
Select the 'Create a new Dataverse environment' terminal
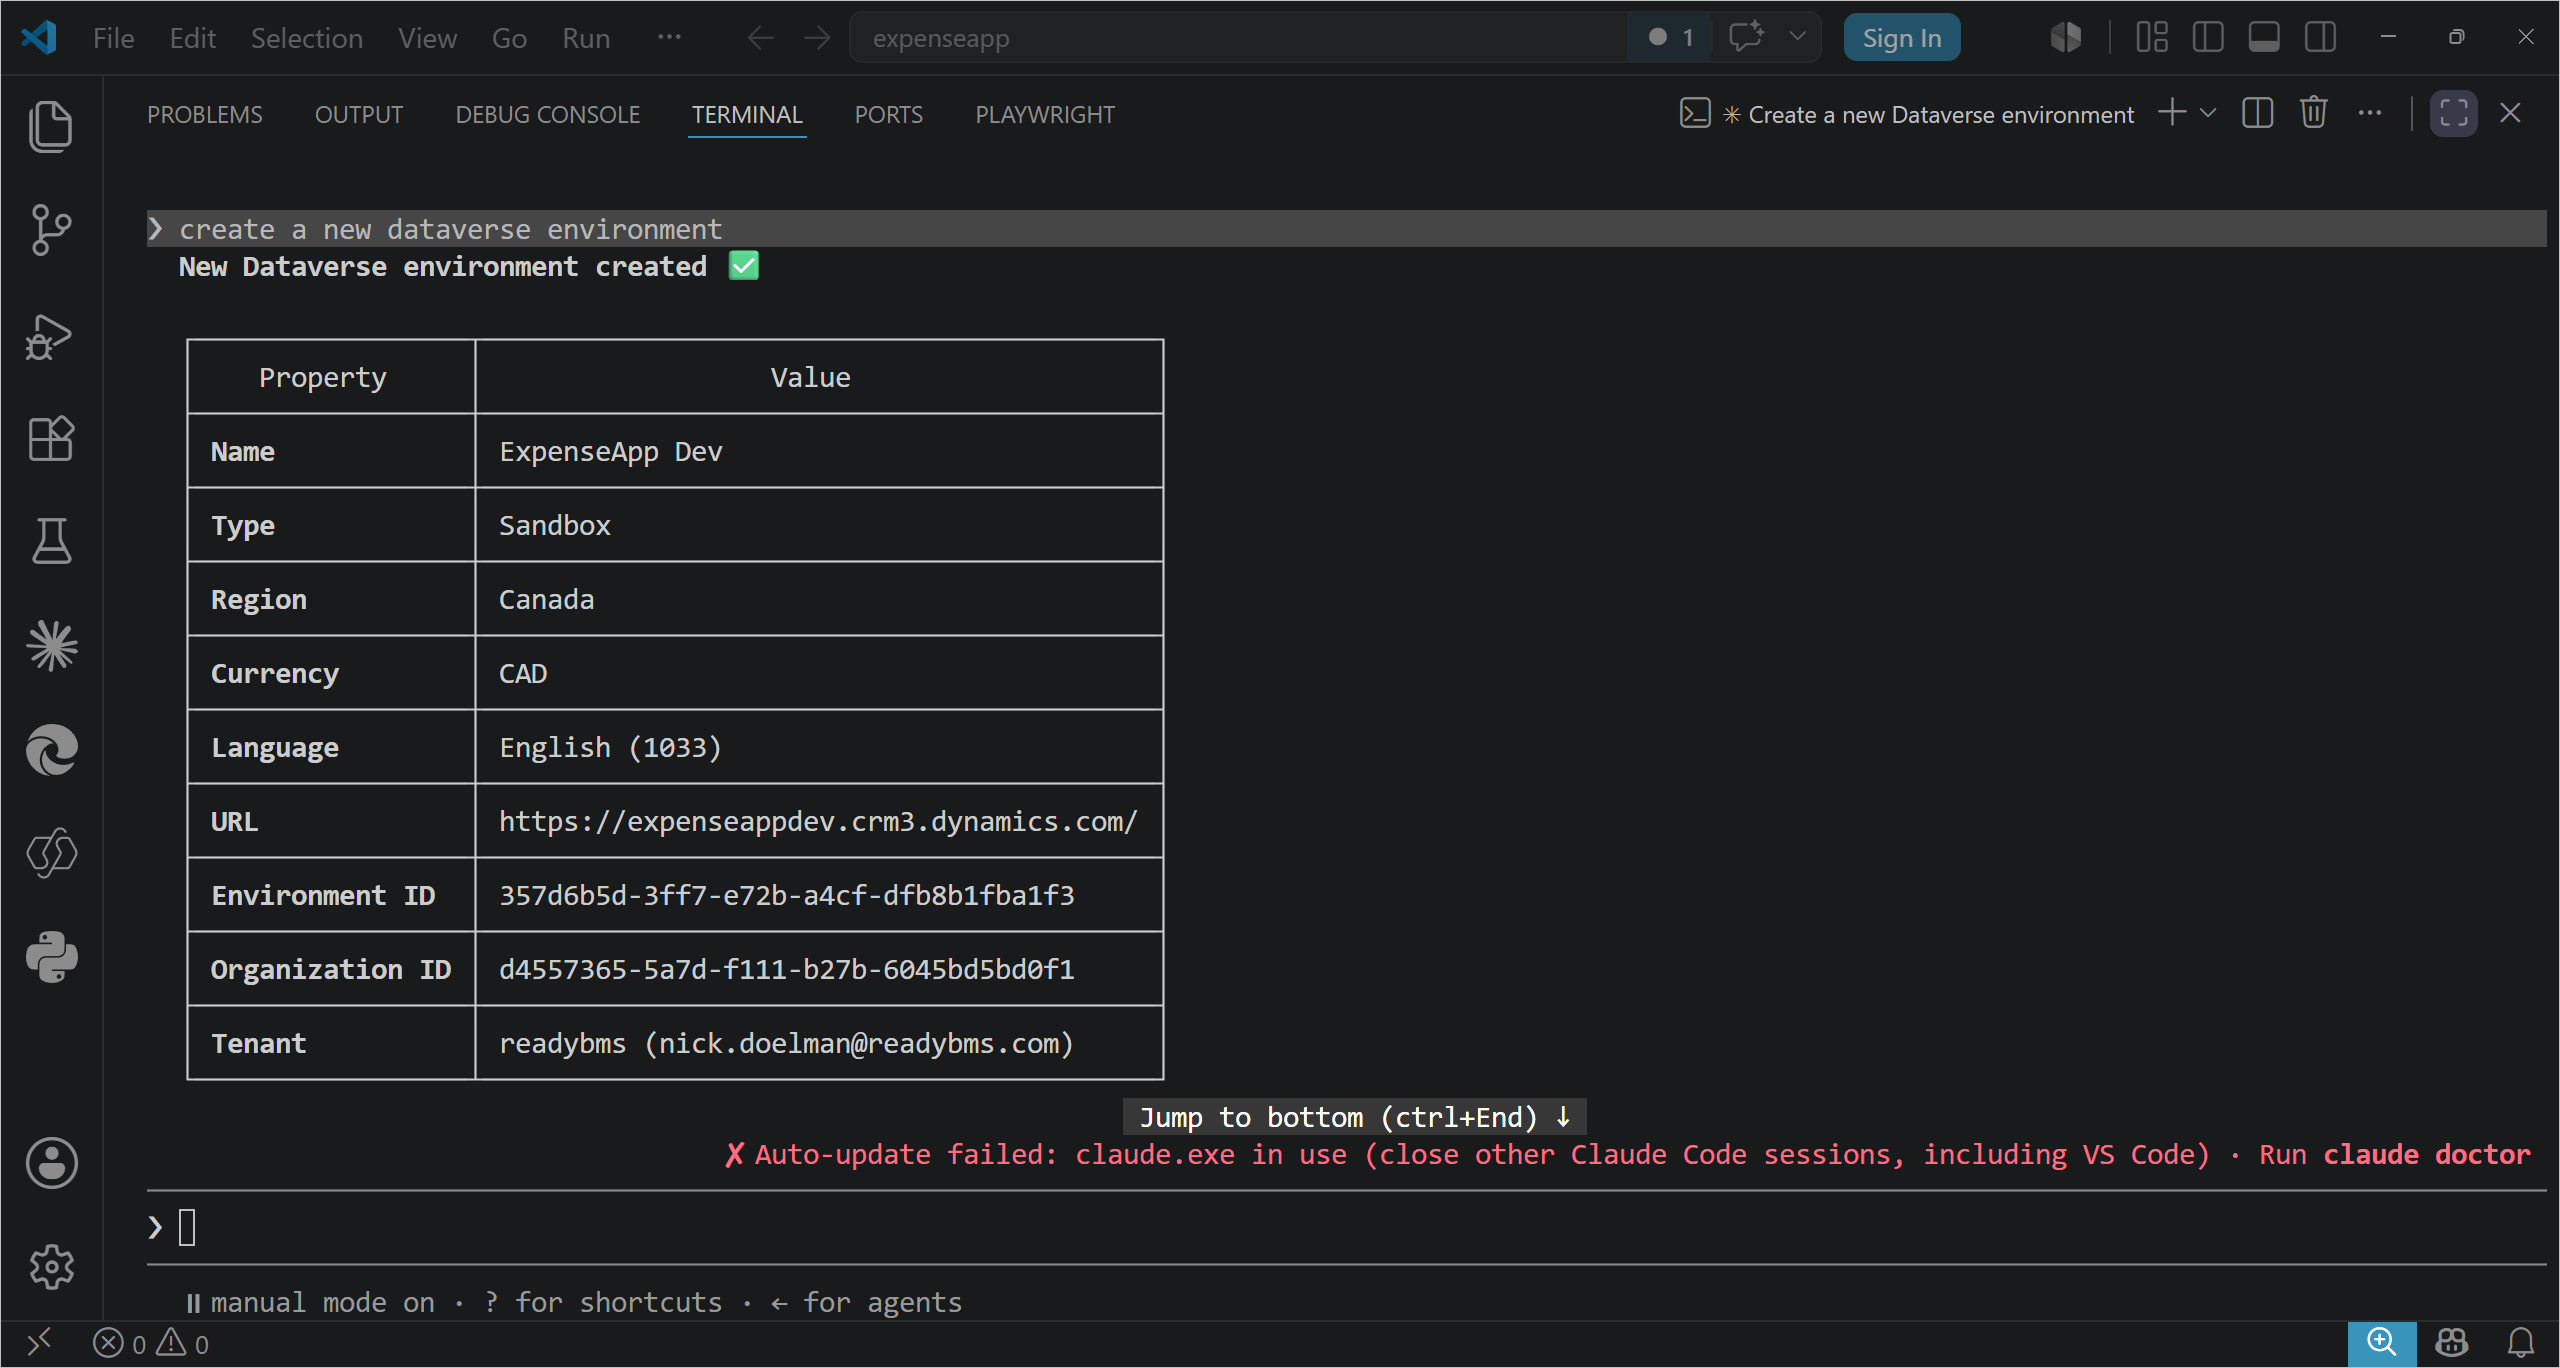point(1907,114)
